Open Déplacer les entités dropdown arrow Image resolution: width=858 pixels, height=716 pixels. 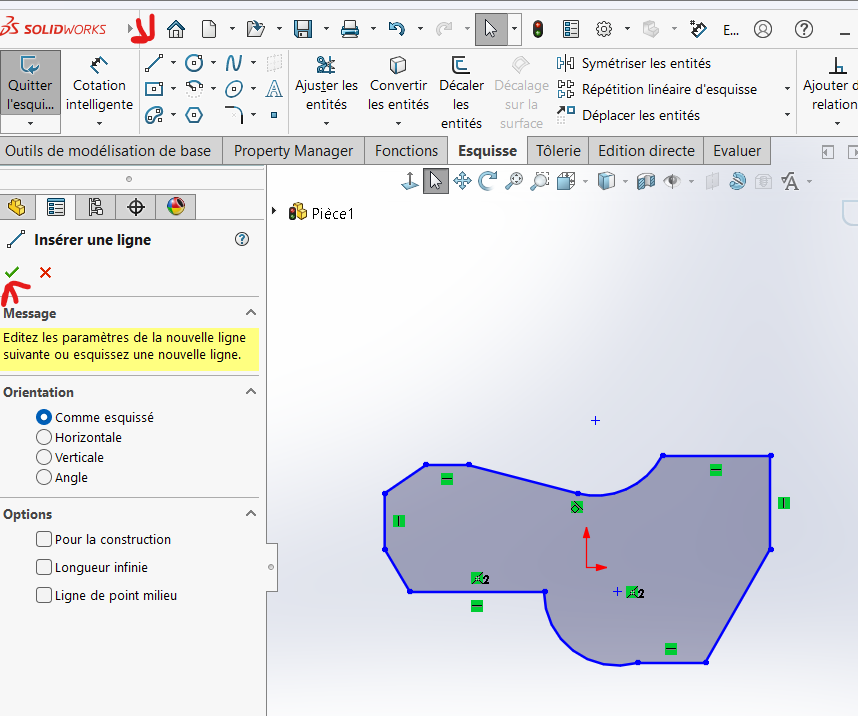tap(787, 115)
